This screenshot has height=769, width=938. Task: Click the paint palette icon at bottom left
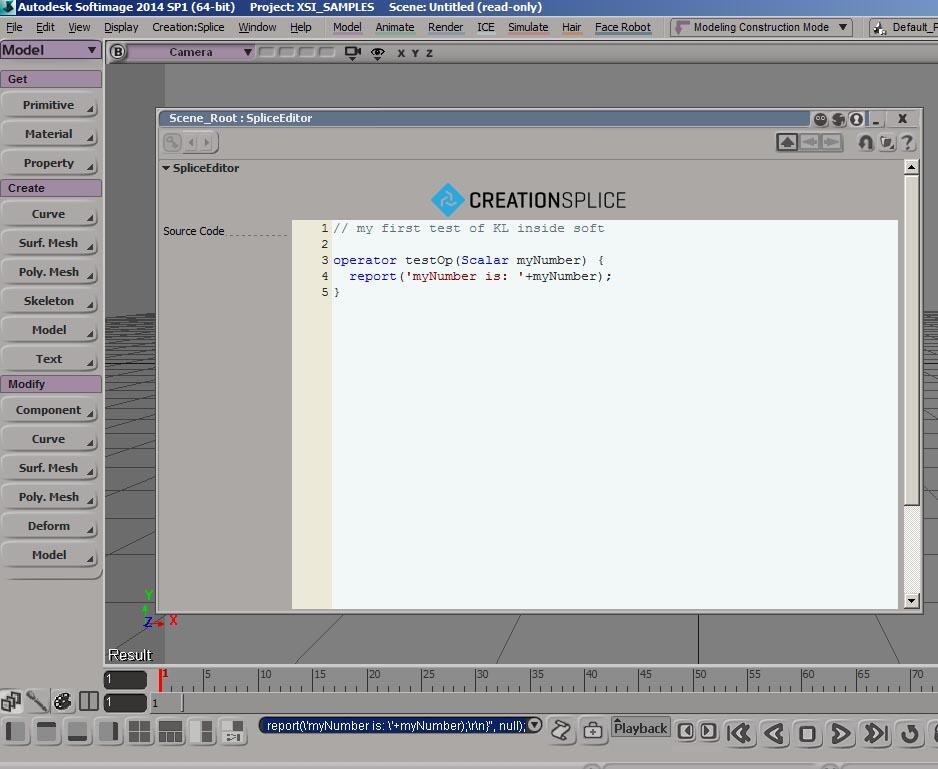pyautogui.click(x=62, y=701)
